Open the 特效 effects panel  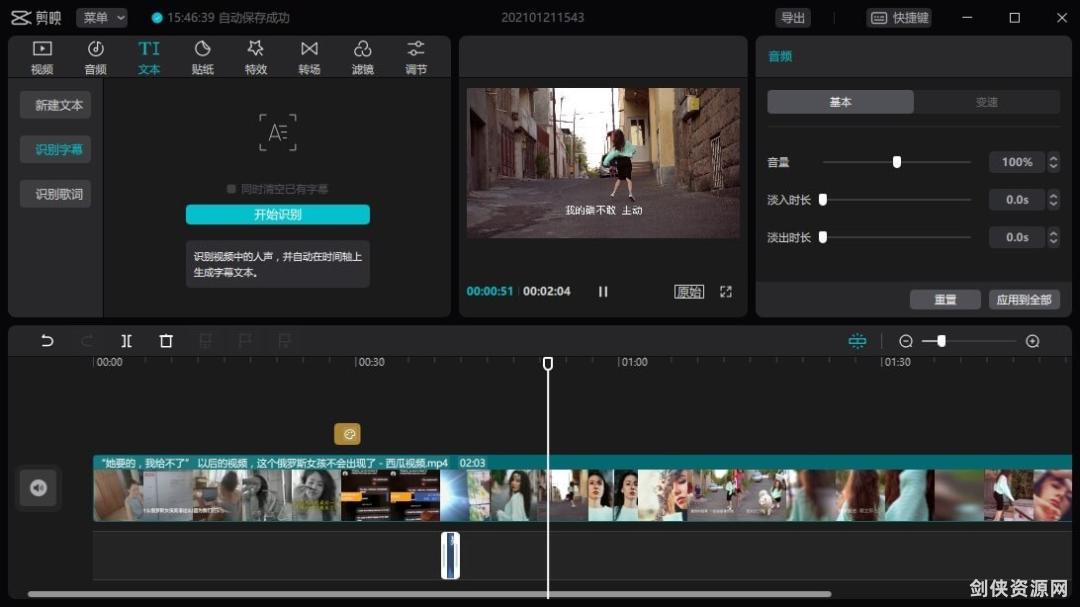point(256,57)
